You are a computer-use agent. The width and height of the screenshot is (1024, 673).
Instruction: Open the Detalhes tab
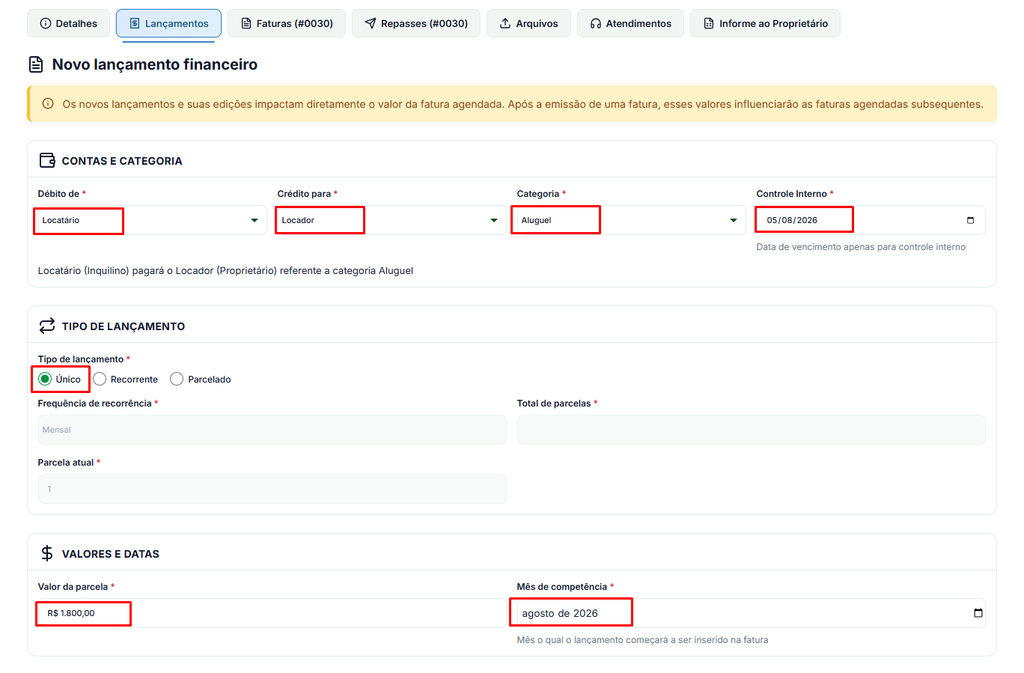69,23
